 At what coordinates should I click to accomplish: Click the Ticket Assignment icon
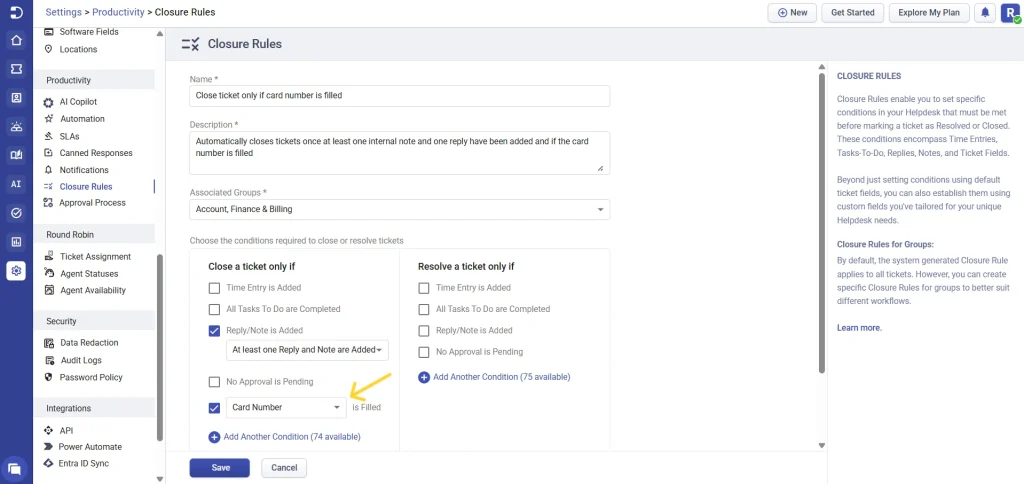pyautogui.click(x=49, y=257)
